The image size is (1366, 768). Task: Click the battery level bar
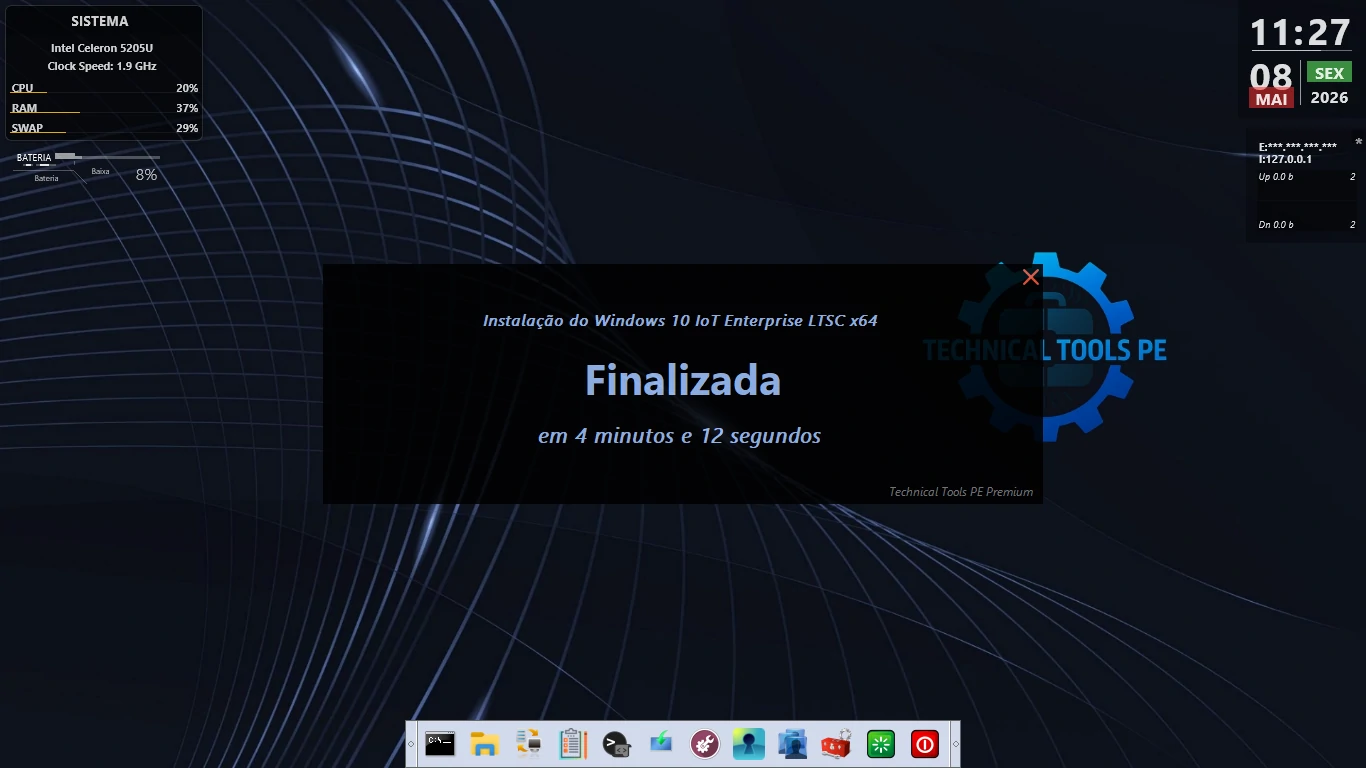[107, 157]
